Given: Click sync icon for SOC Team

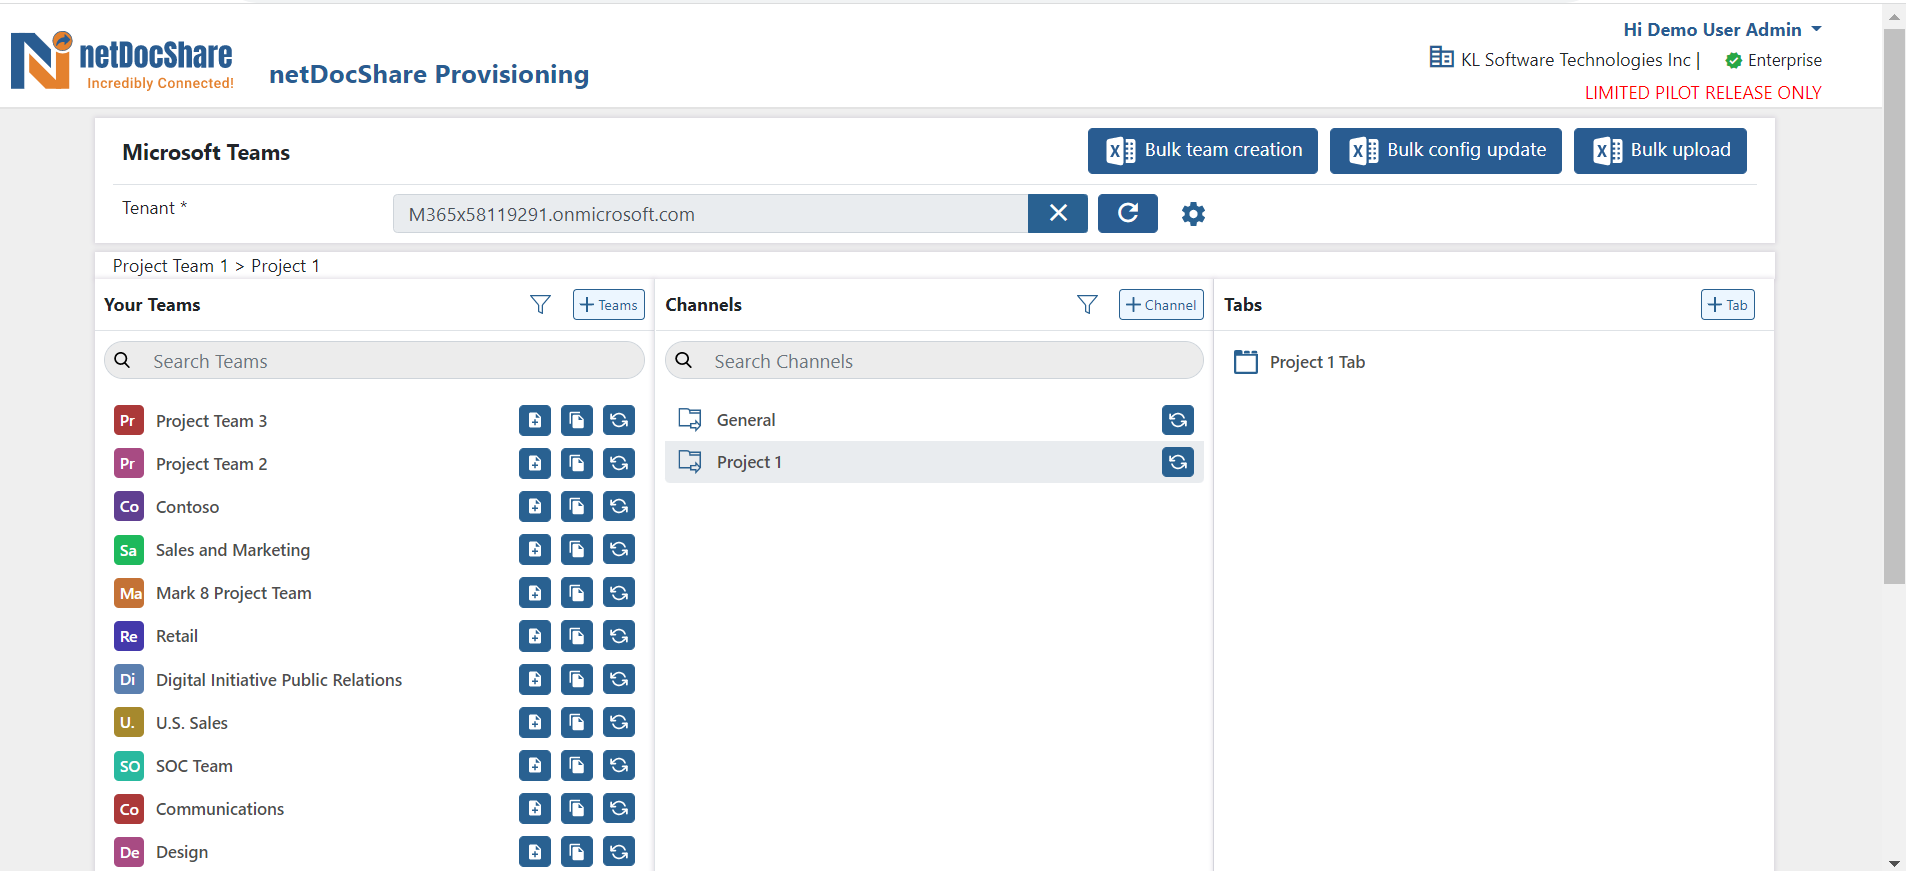Looking at the screenshot, I should tap(619, 765).
